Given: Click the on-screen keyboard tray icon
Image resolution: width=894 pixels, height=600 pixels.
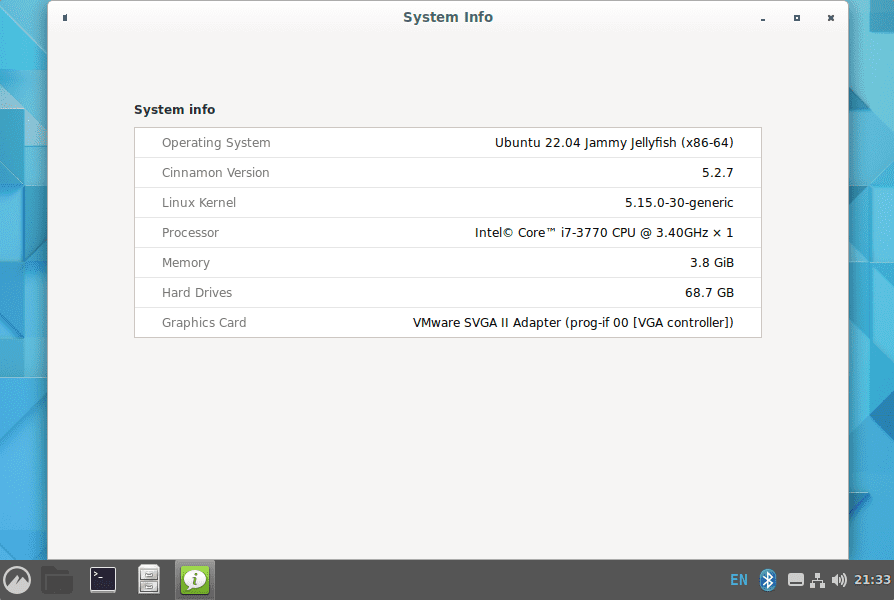Looking at the screenshot, I should tap(796, 580).
